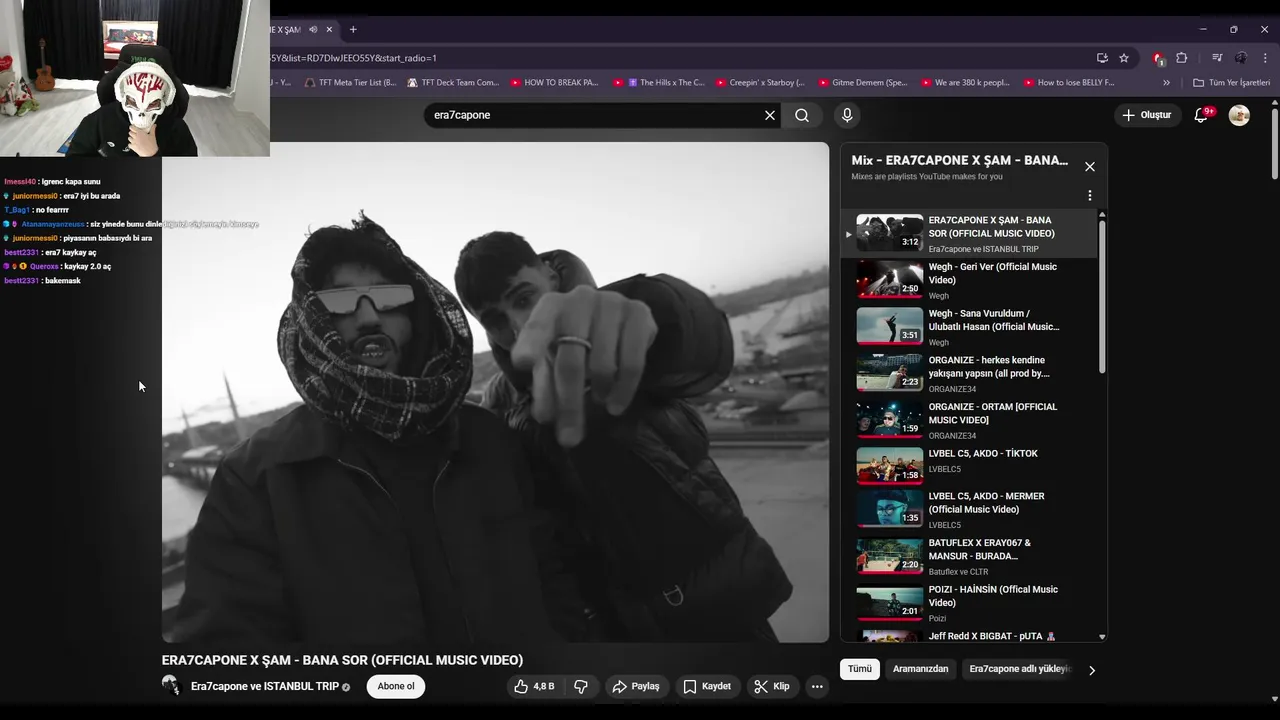Click Mix - ERA7CAPONE X ŞAM playlist title
1280x720 pixels.
click(960, 160)
